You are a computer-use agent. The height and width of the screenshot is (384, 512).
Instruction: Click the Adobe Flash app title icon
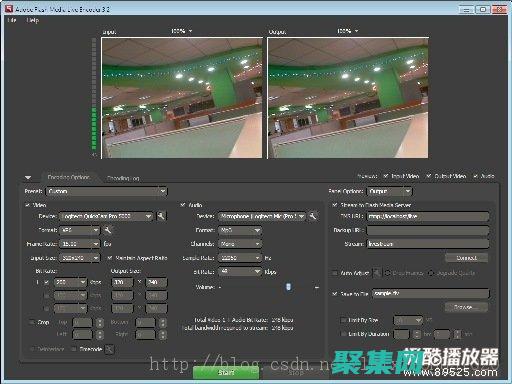point(9,9)
